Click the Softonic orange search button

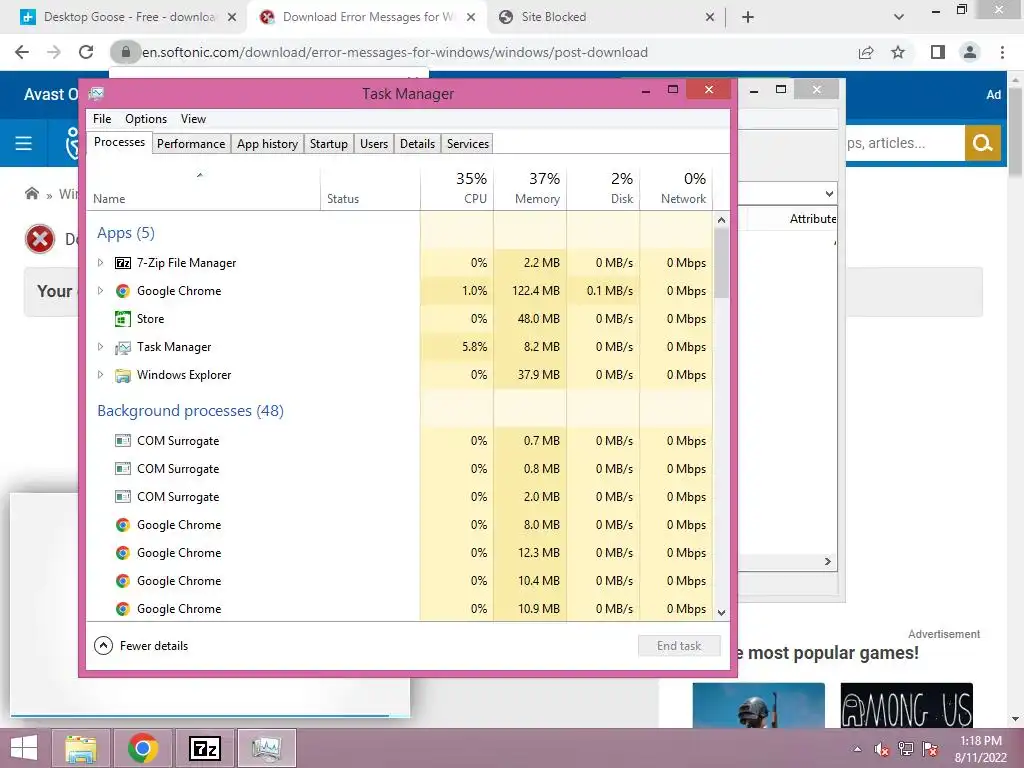tap(982, 143)
